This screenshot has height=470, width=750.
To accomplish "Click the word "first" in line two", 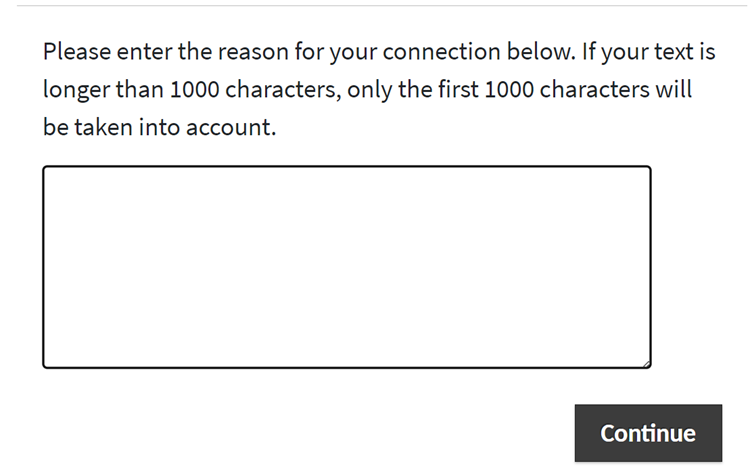I will point(455,90).
